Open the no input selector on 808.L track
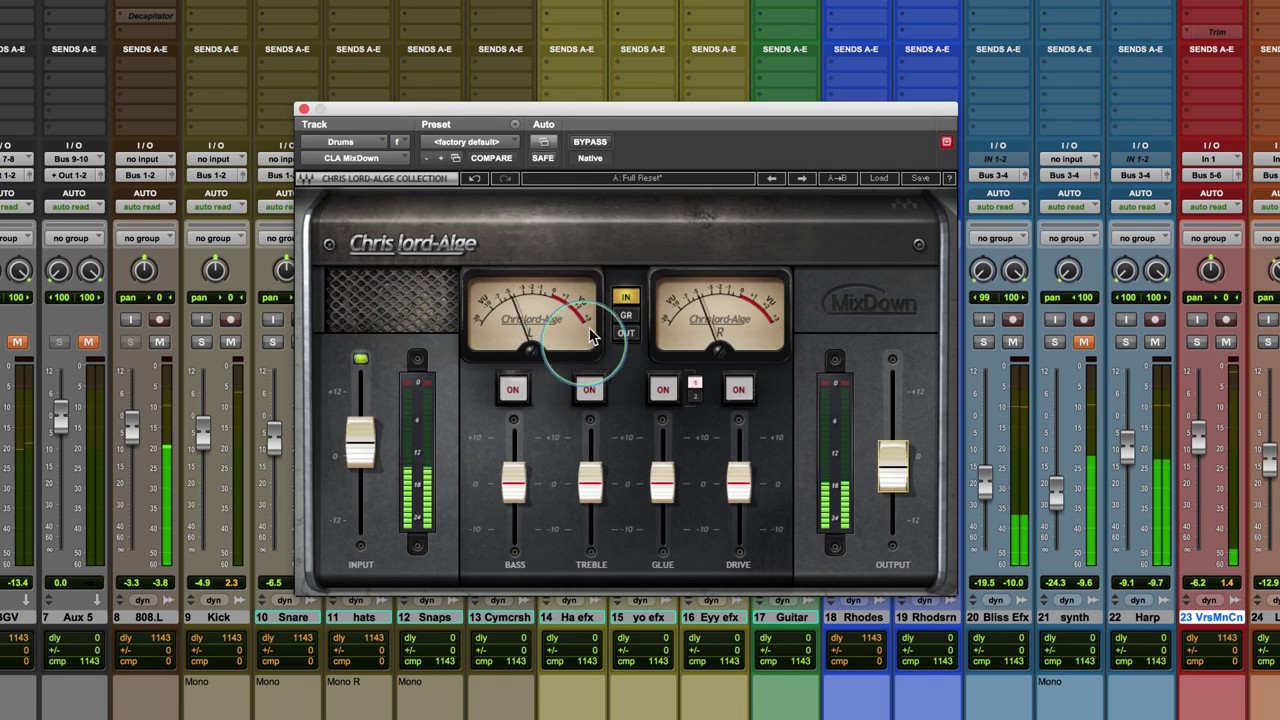 click(144, 159)
